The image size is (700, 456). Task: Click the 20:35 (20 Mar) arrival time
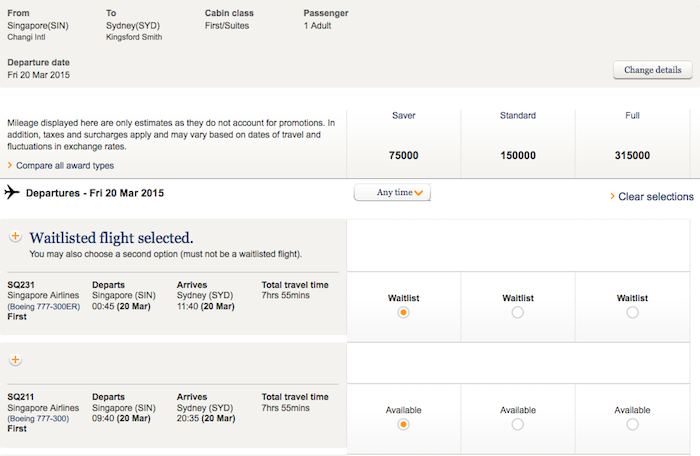click(x=206, y=419)
